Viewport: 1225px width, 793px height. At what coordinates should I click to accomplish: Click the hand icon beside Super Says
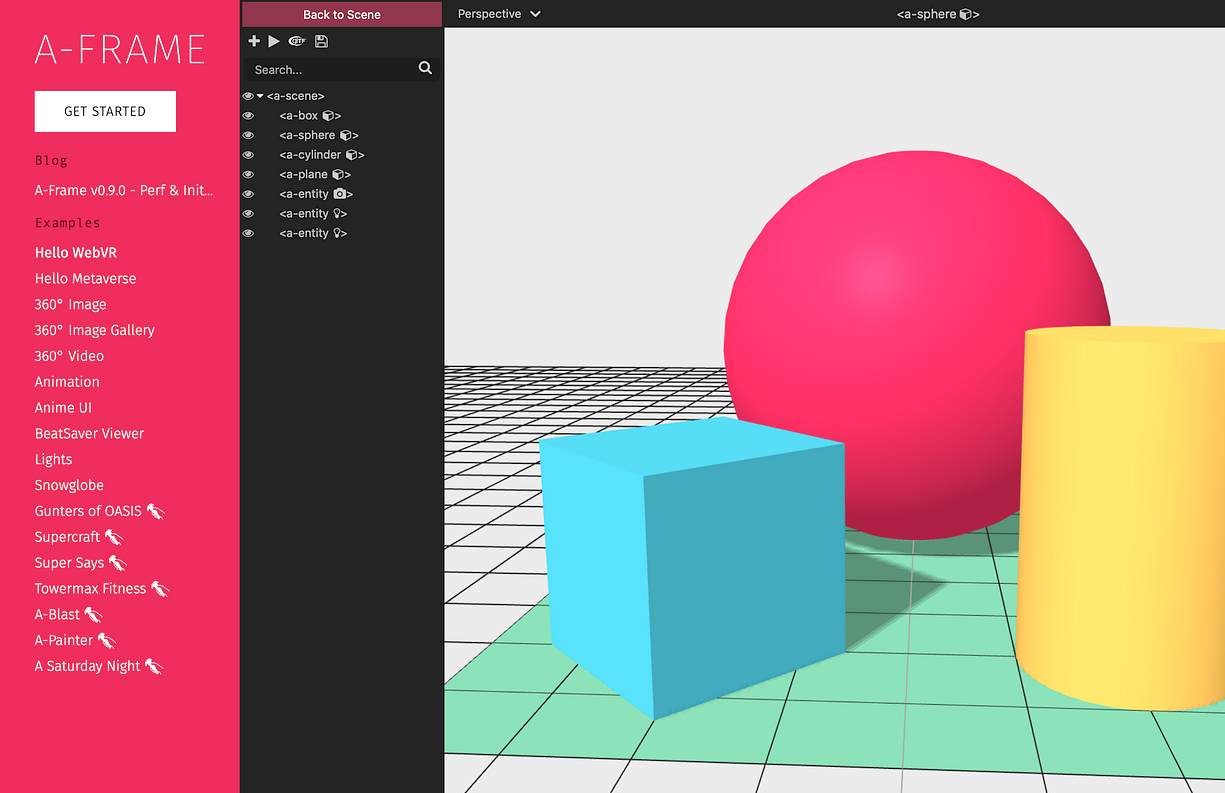click(118, 563)
